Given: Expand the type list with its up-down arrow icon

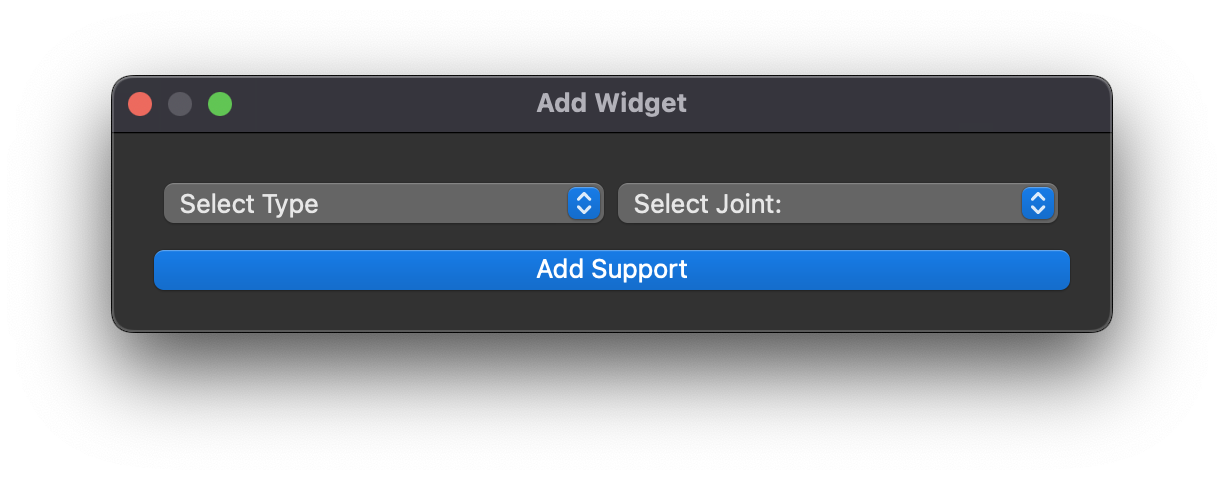Looking at the screenshot, I should coord(584,203).
